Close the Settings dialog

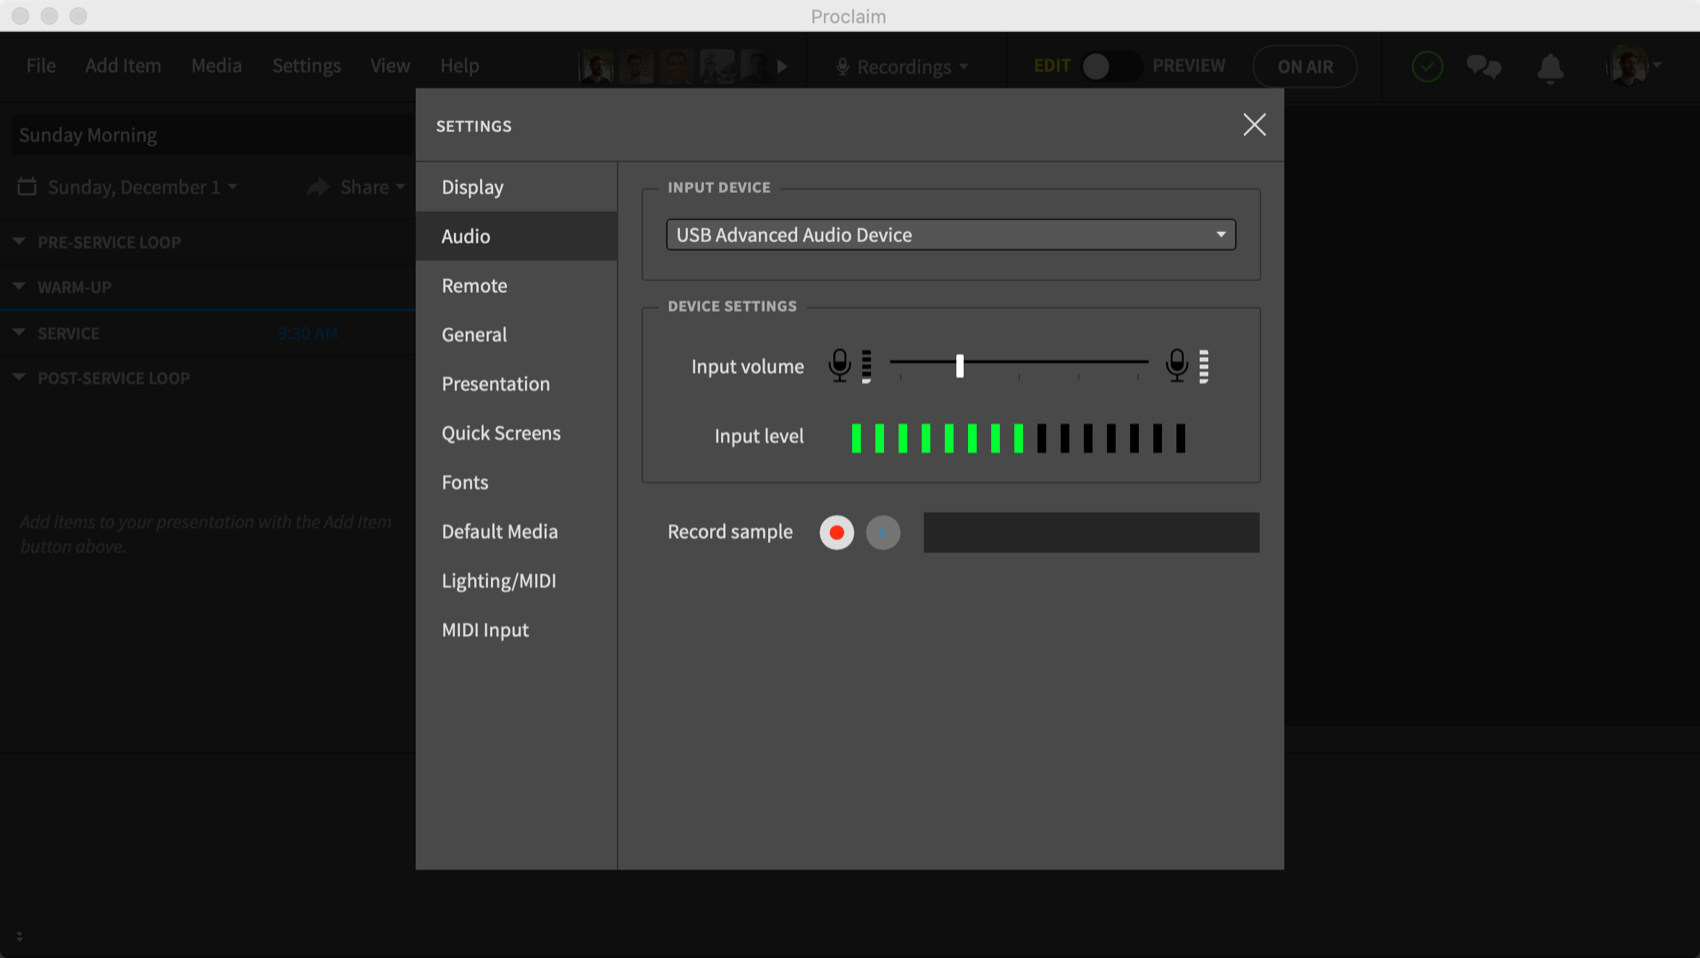coord(1254,125)
